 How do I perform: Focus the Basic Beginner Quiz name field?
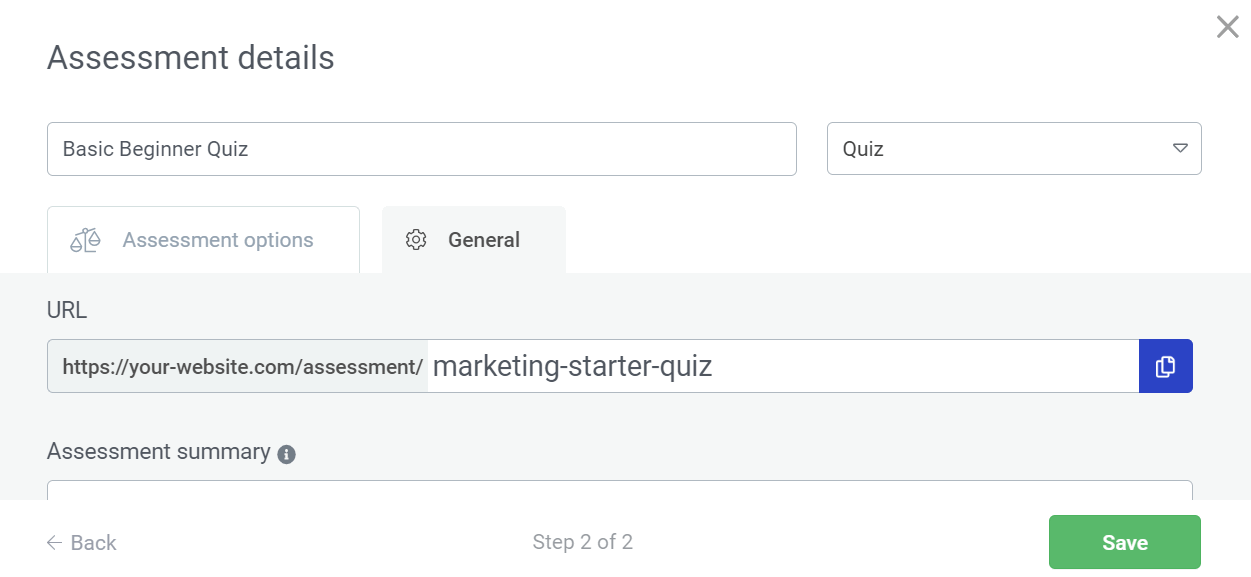(421, 149)
